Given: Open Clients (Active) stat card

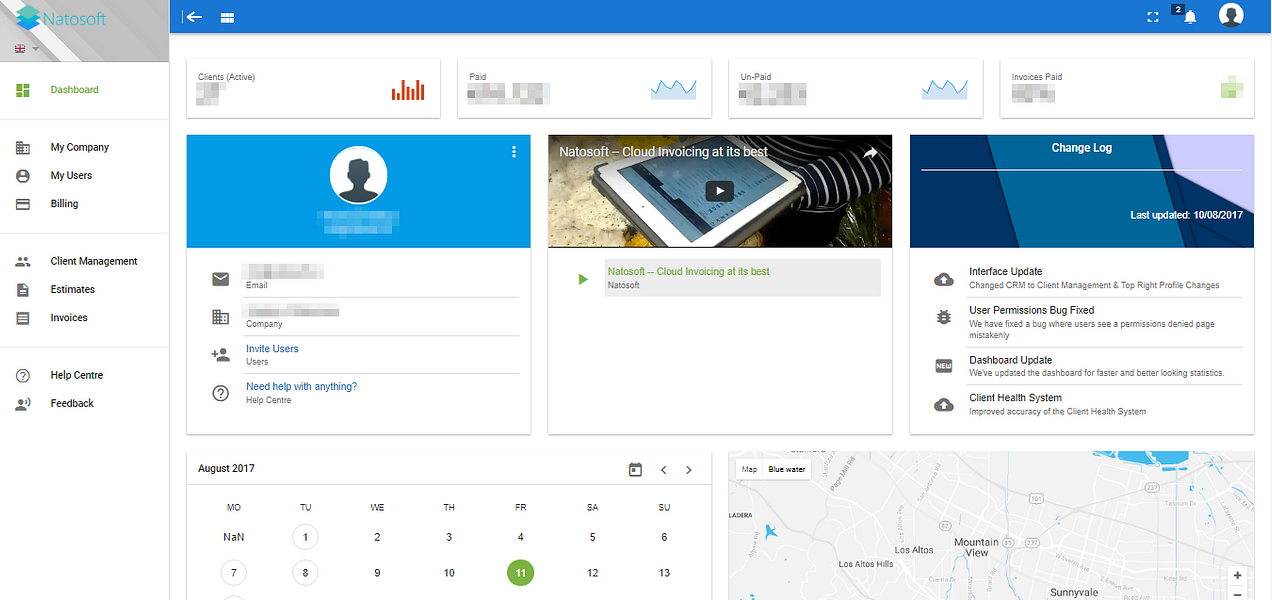Looking at the screenshot, I should [x=313, y=88].
